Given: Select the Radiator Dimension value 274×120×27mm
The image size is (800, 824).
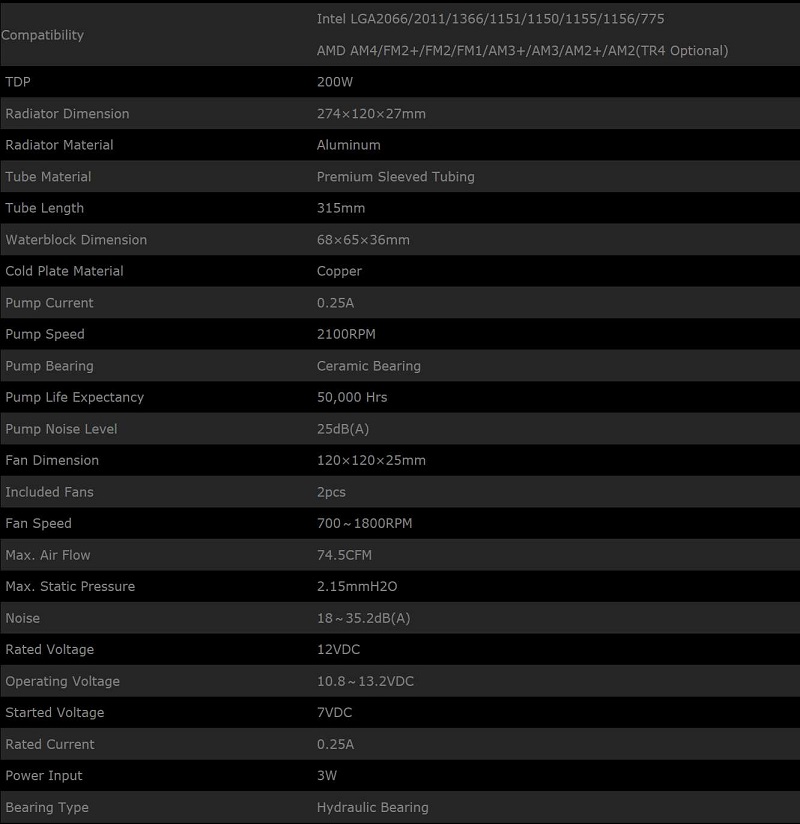Looking at the screenshot, I should 371,114.
